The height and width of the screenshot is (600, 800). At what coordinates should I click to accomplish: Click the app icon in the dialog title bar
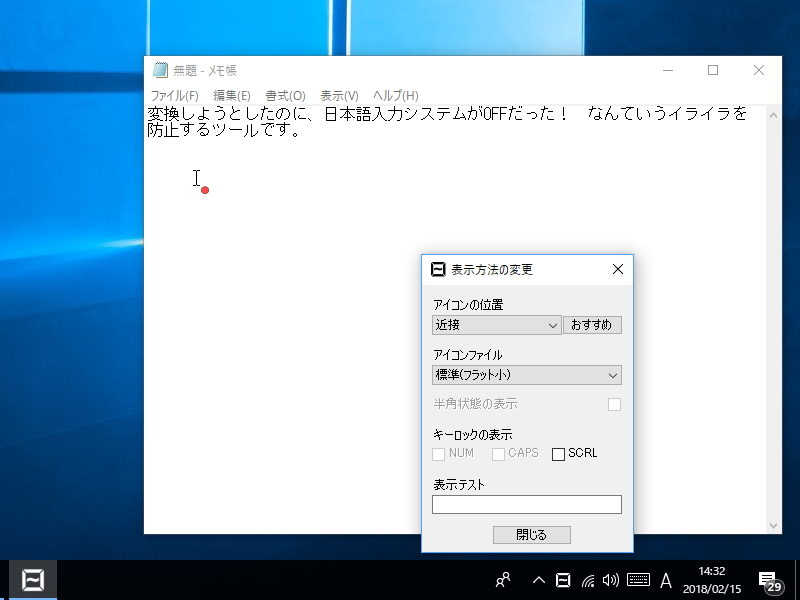click(x=437, y=269)
